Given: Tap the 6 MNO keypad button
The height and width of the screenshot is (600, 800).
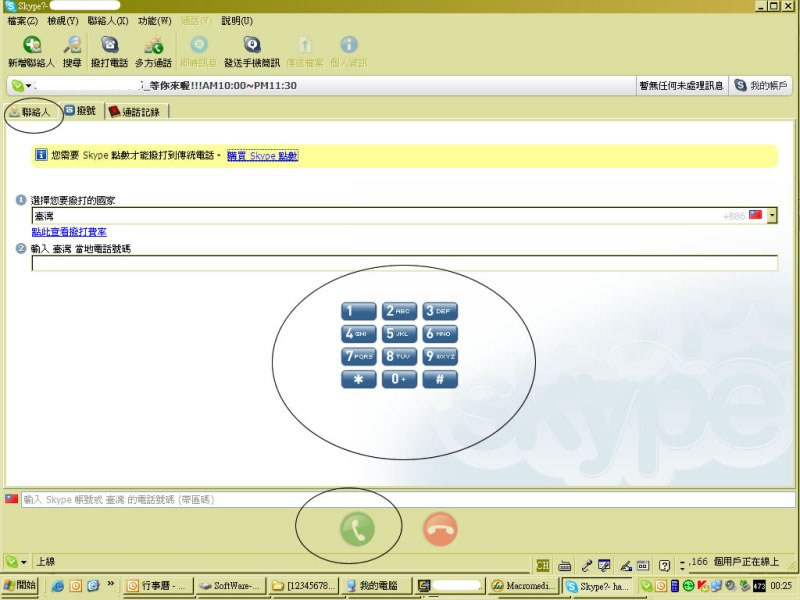Looking at the screenshot, I should tap(440, 334).
